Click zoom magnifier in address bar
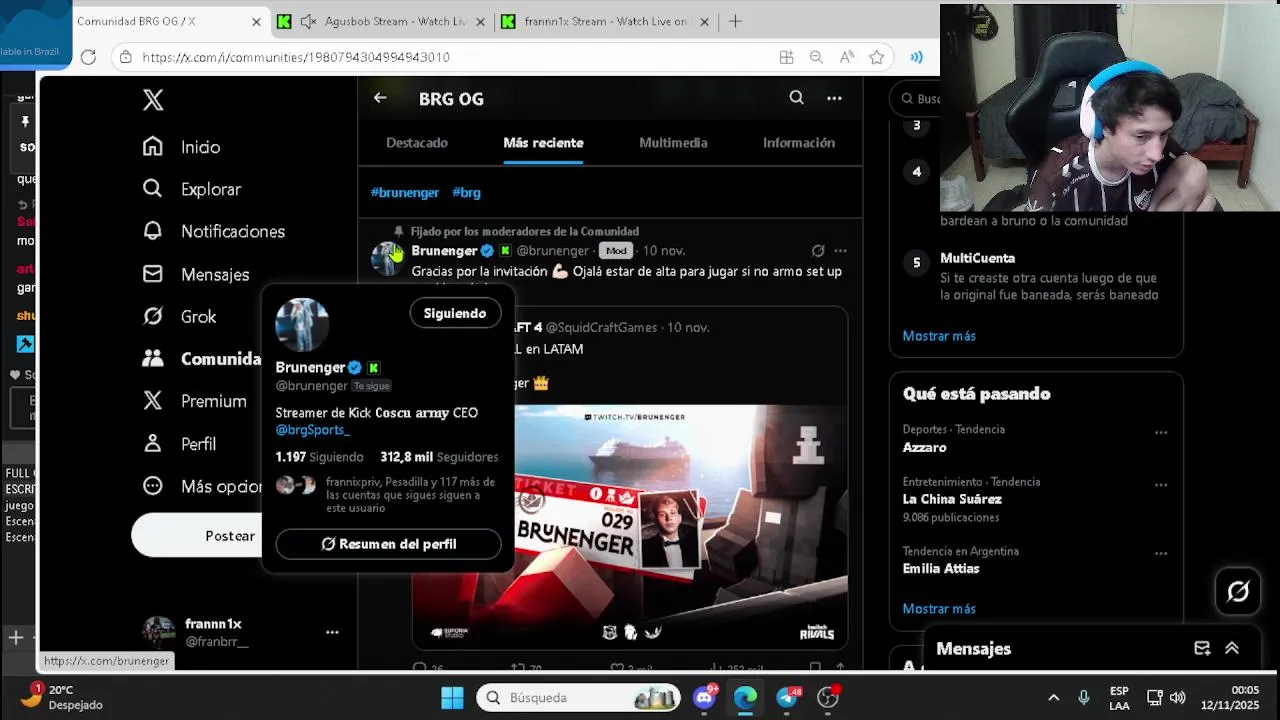Screen dimensions: 1280x720 (816, 57)
